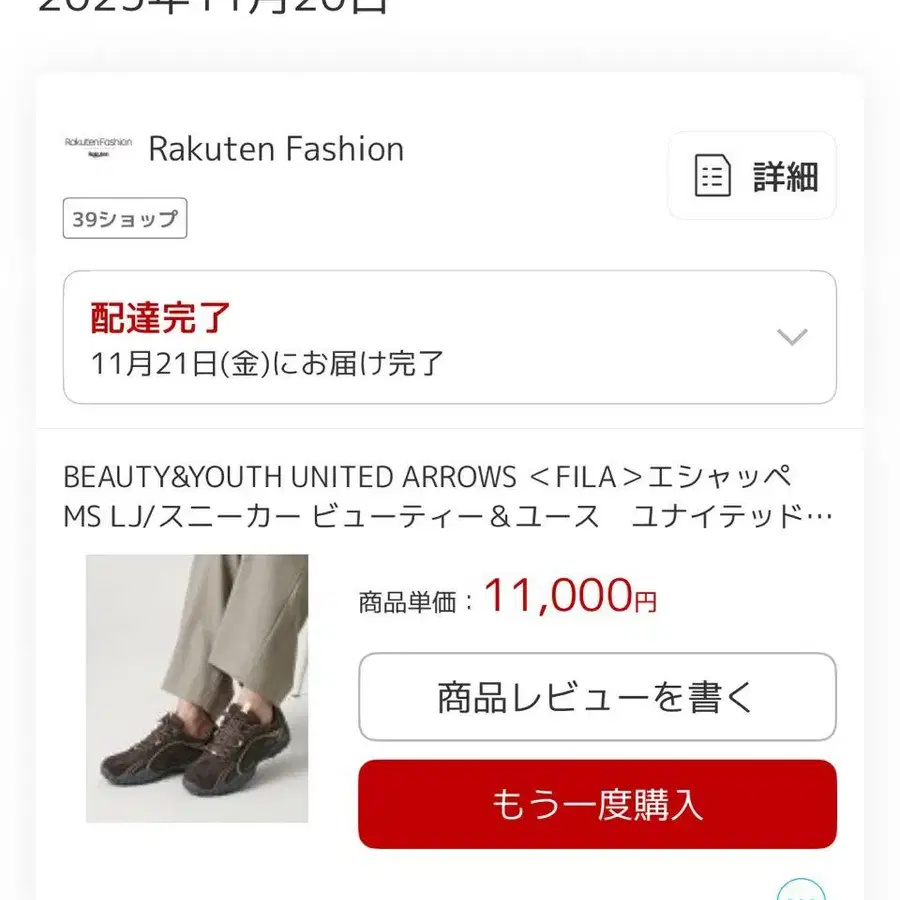This screenshot has height=900, width=900.
Task: Open second title line MS LJ/スニーカー
Action: pos(448,516)
